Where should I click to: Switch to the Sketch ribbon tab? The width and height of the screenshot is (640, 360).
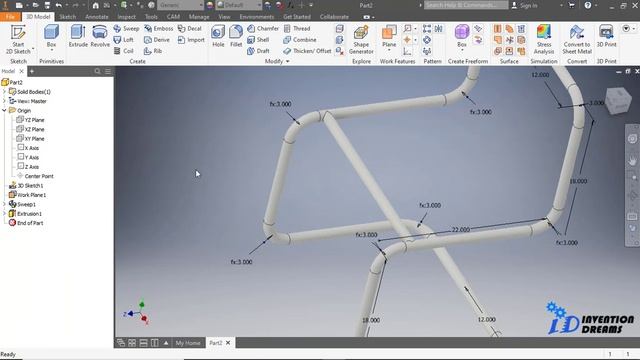pos(67,17)
